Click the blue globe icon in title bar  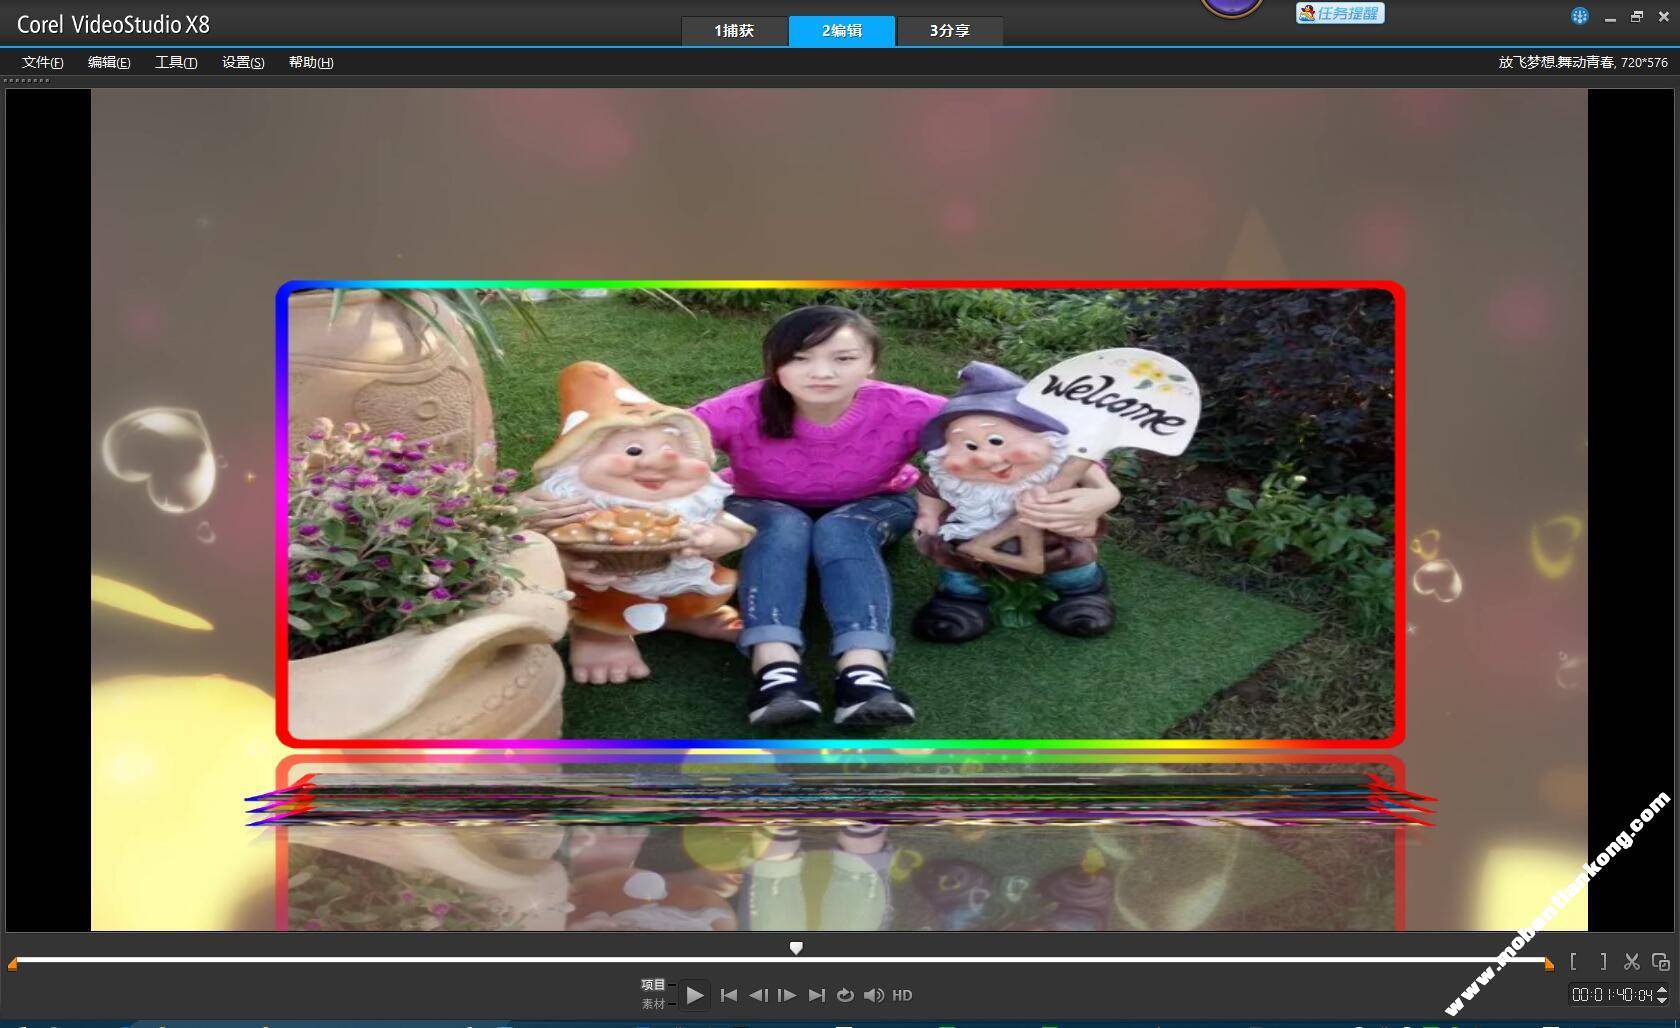1580,16
